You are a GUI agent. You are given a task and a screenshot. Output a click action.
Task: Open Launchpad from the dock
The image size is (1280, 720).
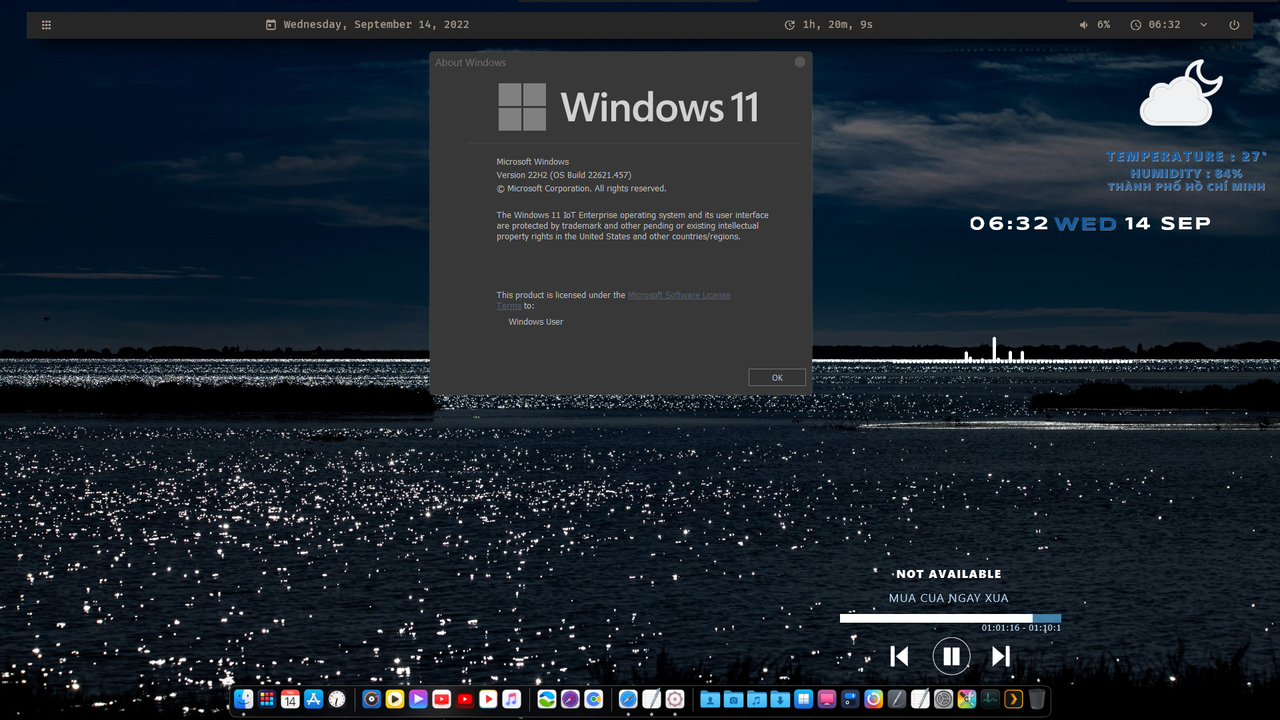pyautogui.click(x=266, y=699)
